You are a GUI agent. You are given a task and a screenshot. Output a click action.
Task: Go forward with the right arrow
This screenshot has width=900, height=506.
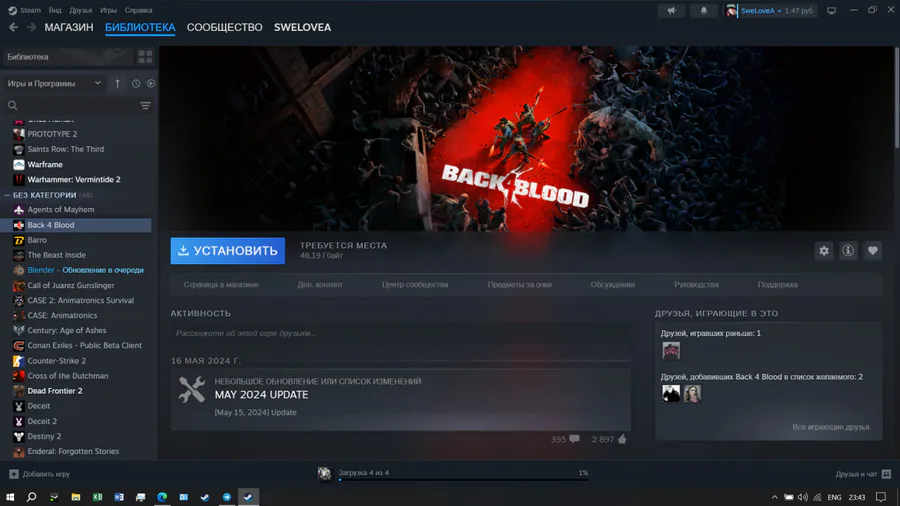[x=31, y=27]
